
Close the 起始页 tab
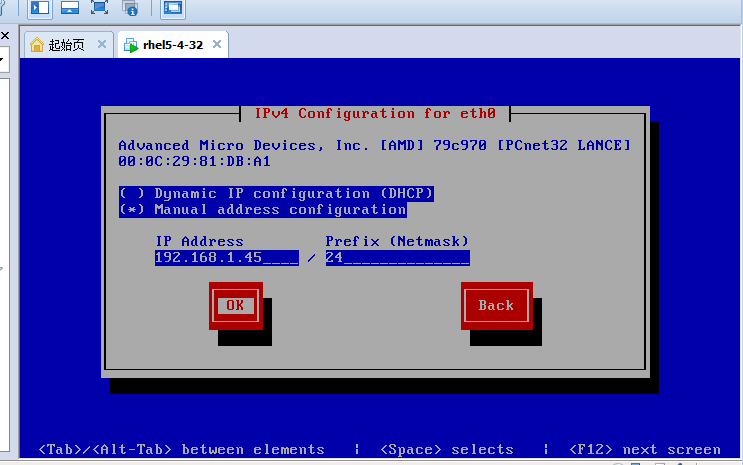[102, 44]
